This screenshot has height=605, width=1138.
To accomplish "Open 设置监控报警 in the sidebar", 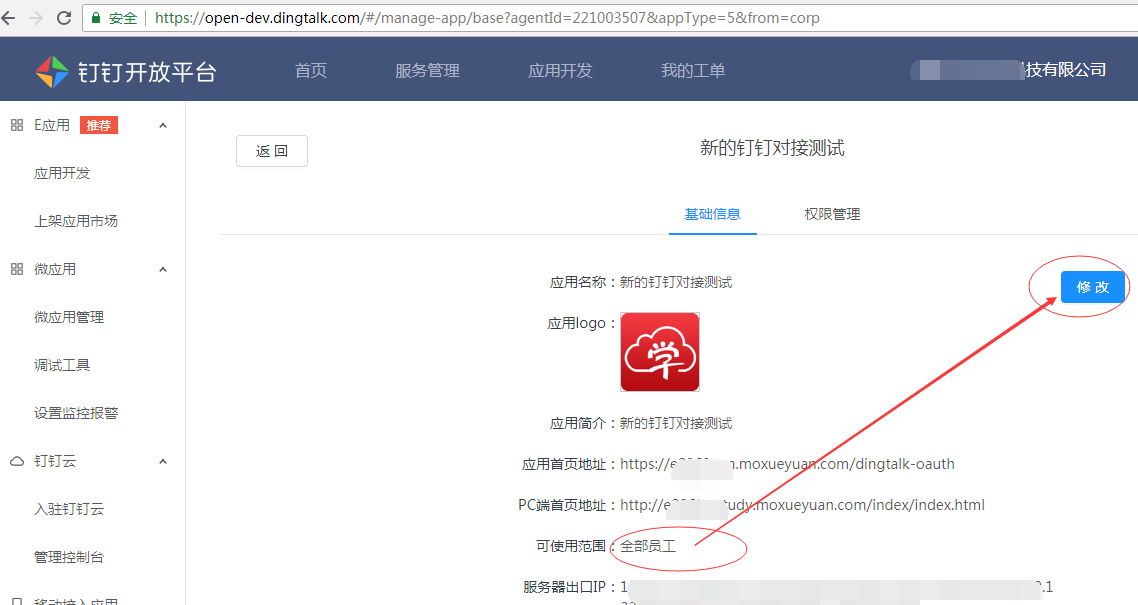I will (x=76, y=413).
